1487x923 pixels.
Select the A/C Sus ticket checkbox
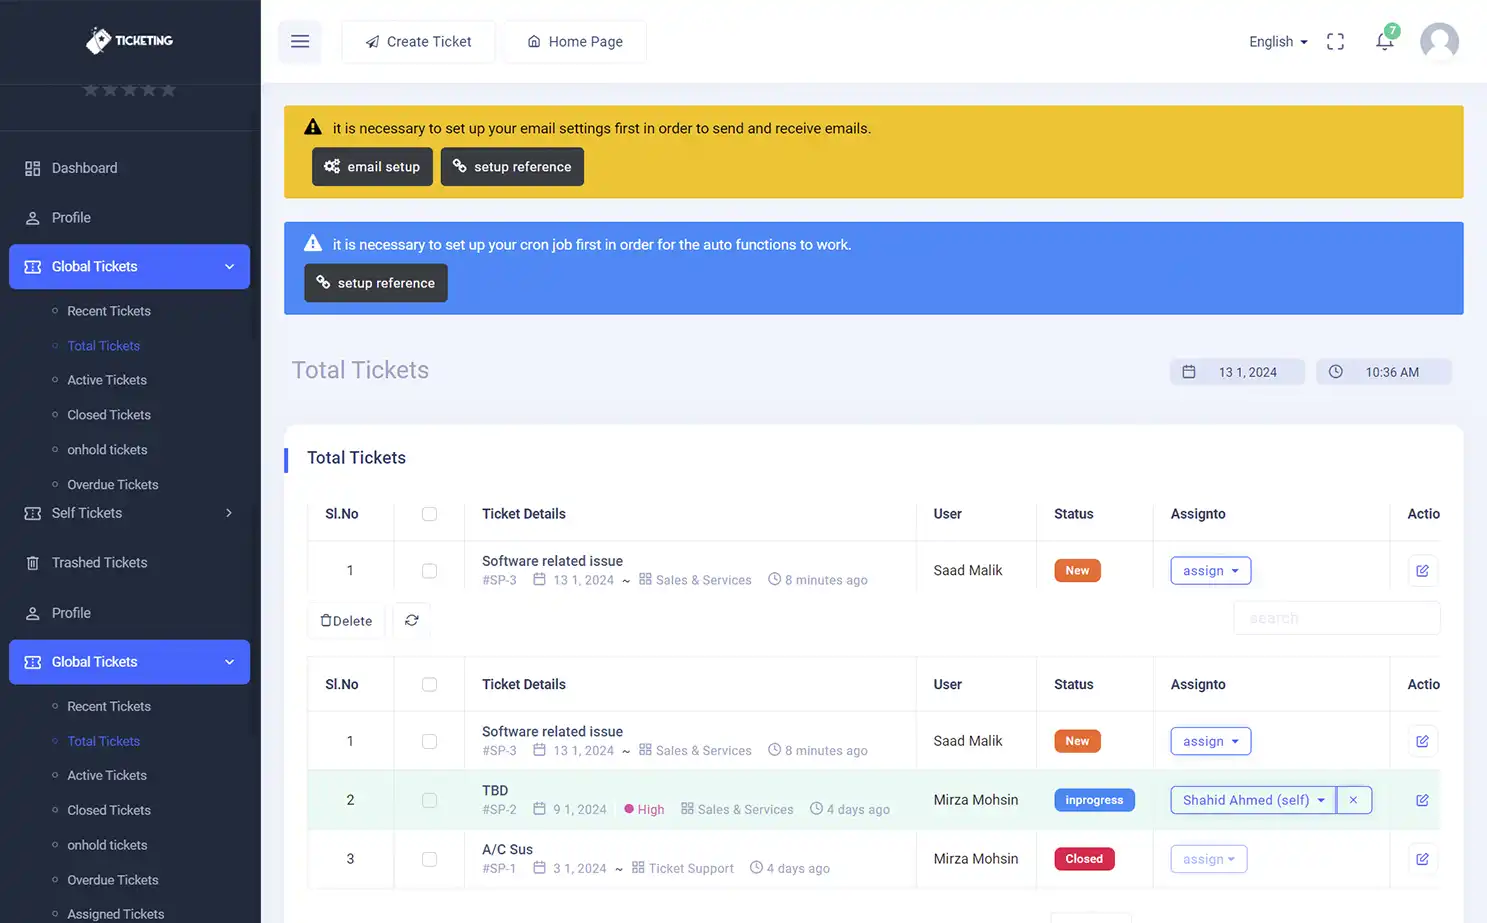tap(429, 859)
